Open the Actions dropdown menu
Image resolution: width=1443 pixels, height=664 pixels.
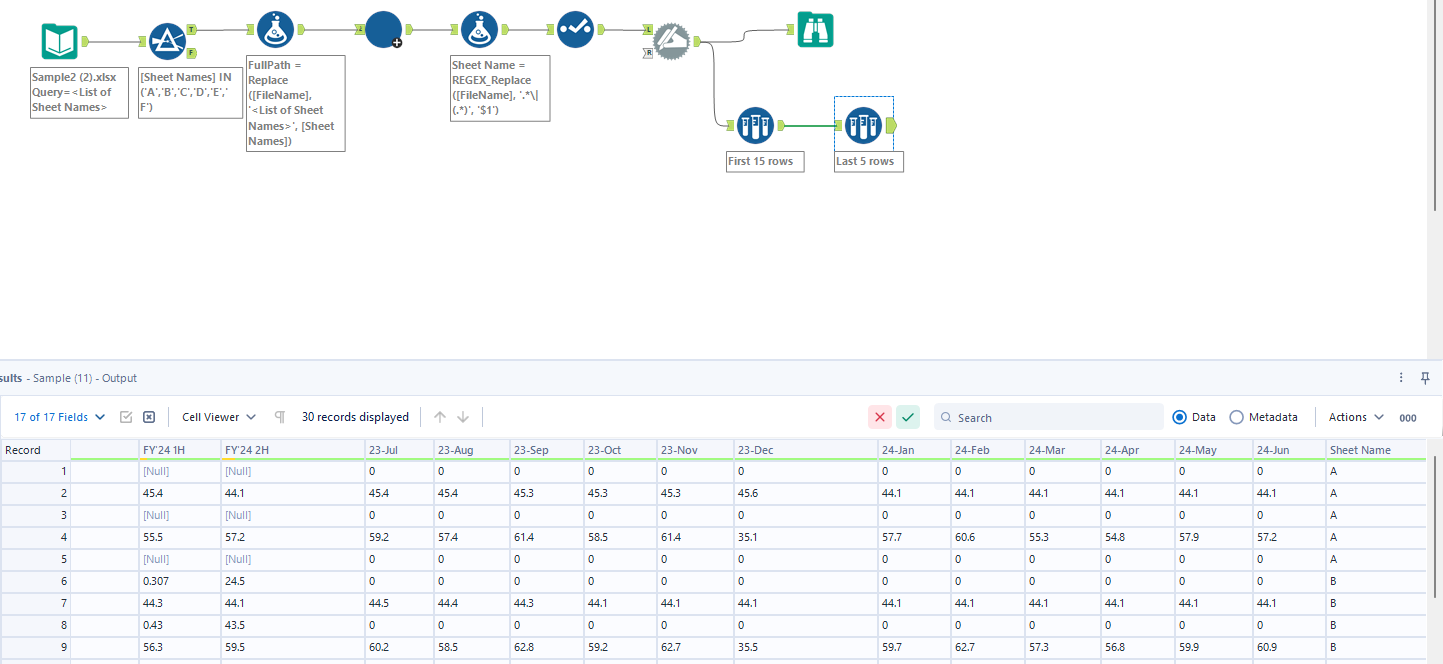(1356, 417)
